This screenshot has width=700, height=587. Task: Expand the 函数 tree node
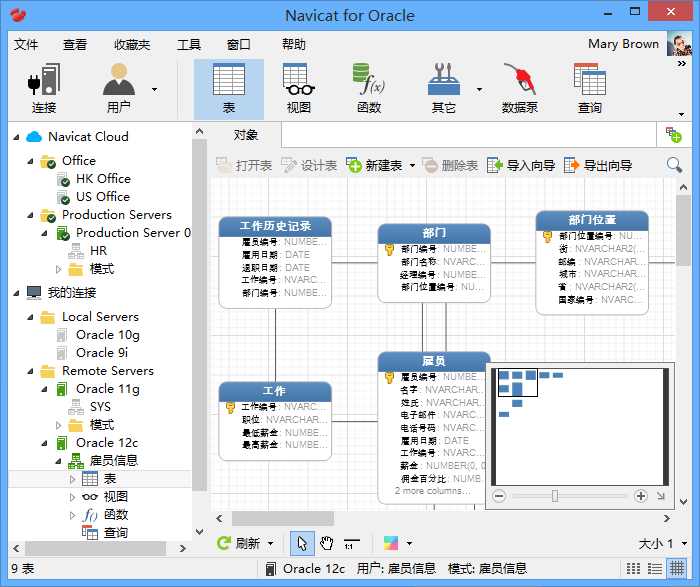72,515
